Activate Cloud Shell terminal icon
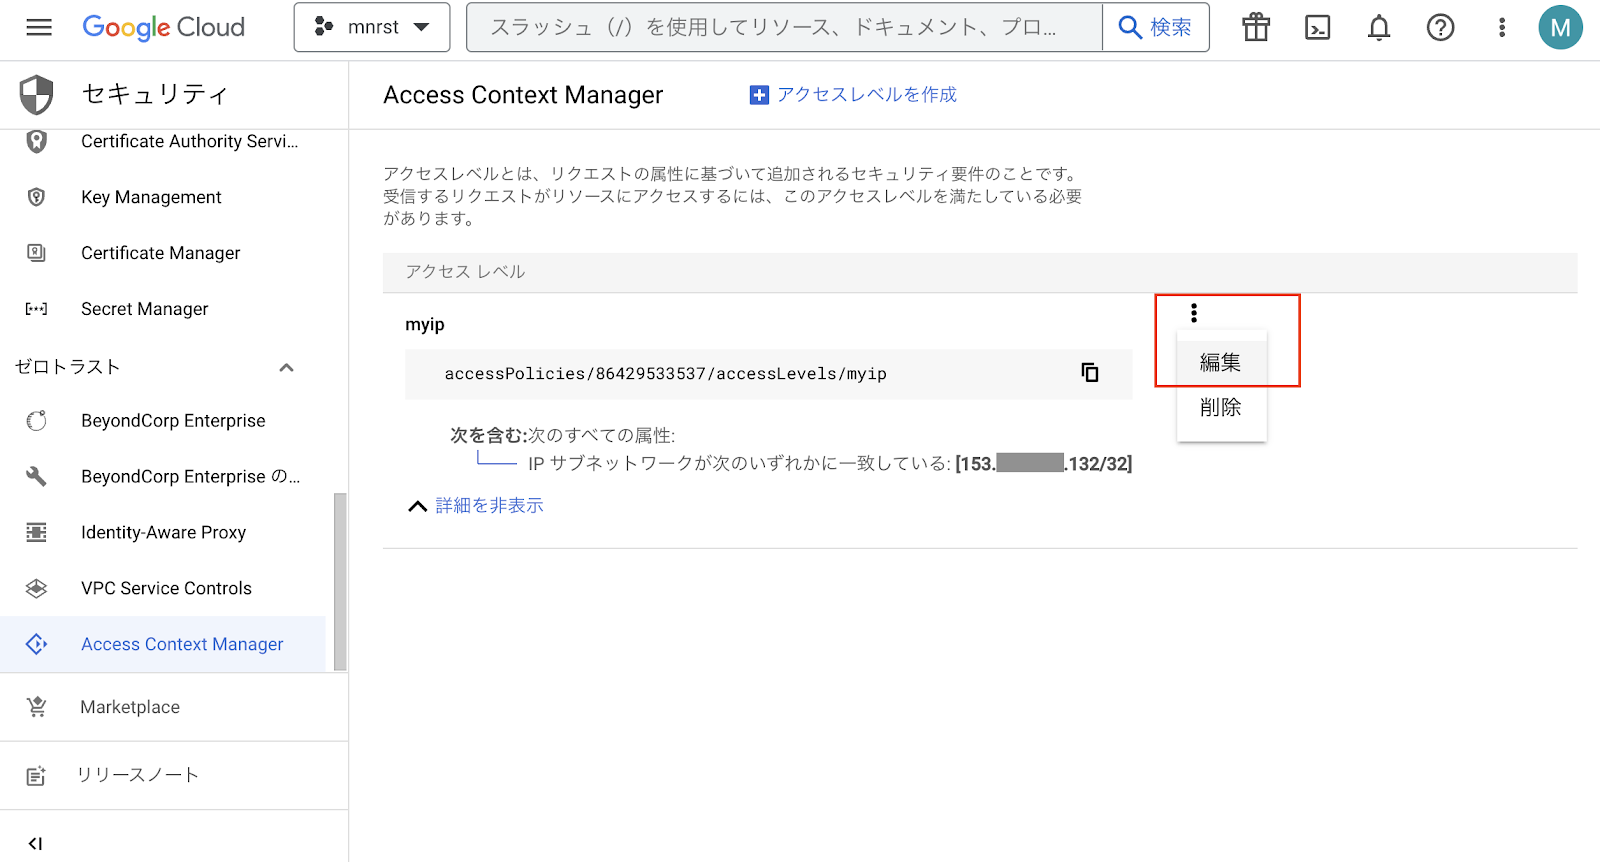 pos(1318,27)
